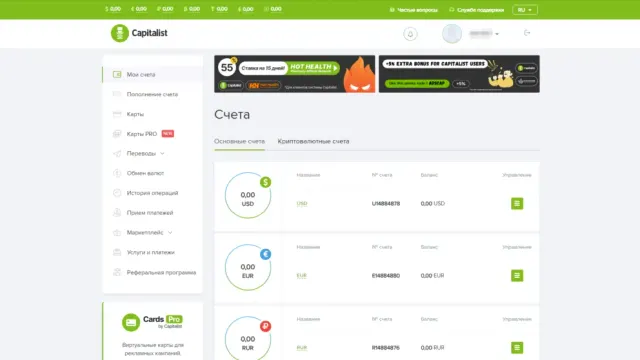Screen dimensions: 640x360
Task: Click the Реферальная программа icon
Action: coord(117,272)
